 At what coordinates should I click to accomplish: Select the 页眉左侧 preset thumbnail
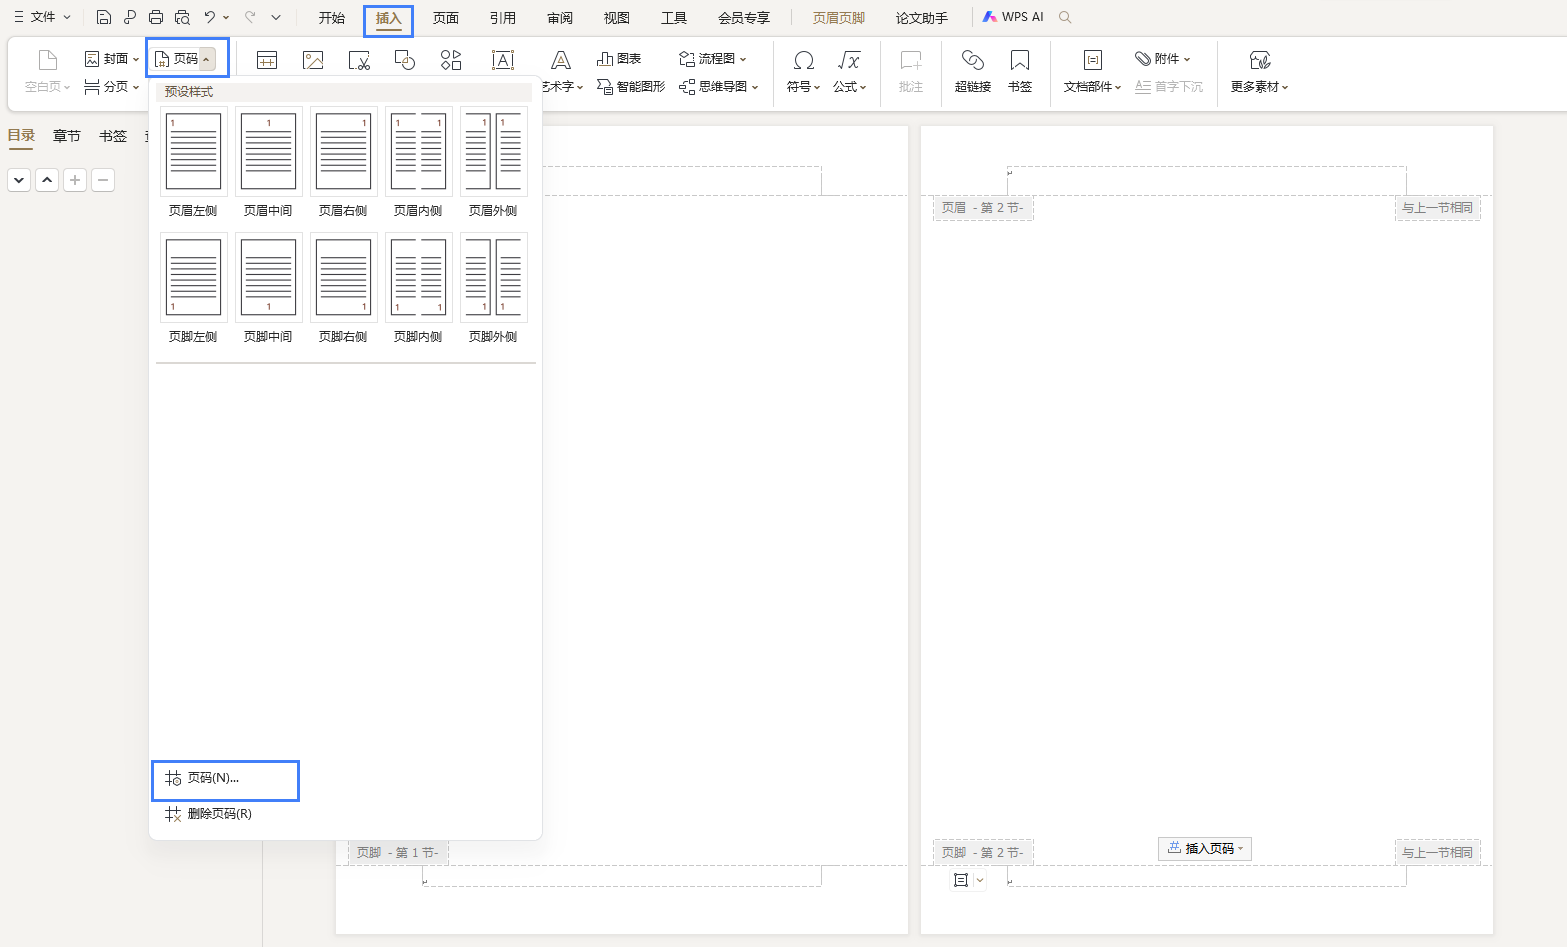pyautogui.click(x=193, y=152)
